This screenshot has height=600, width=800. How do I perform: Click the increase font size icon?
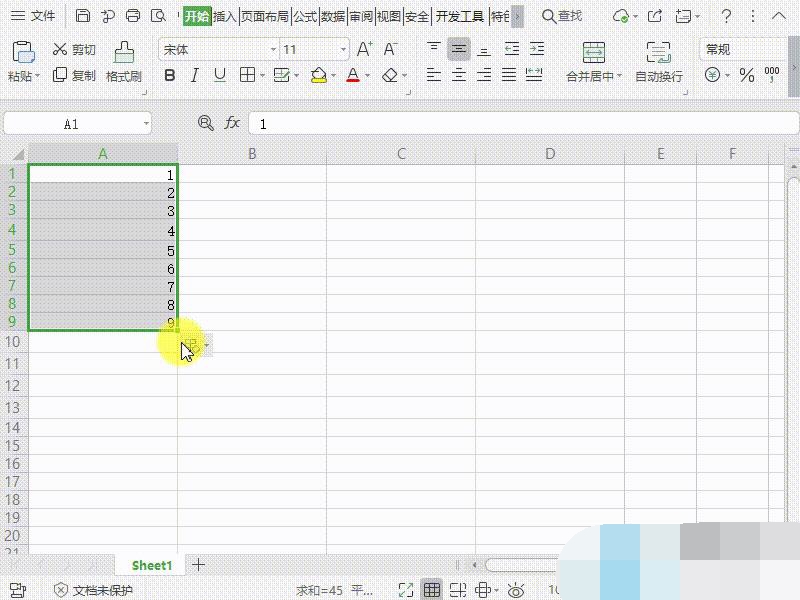click(364, 49)
